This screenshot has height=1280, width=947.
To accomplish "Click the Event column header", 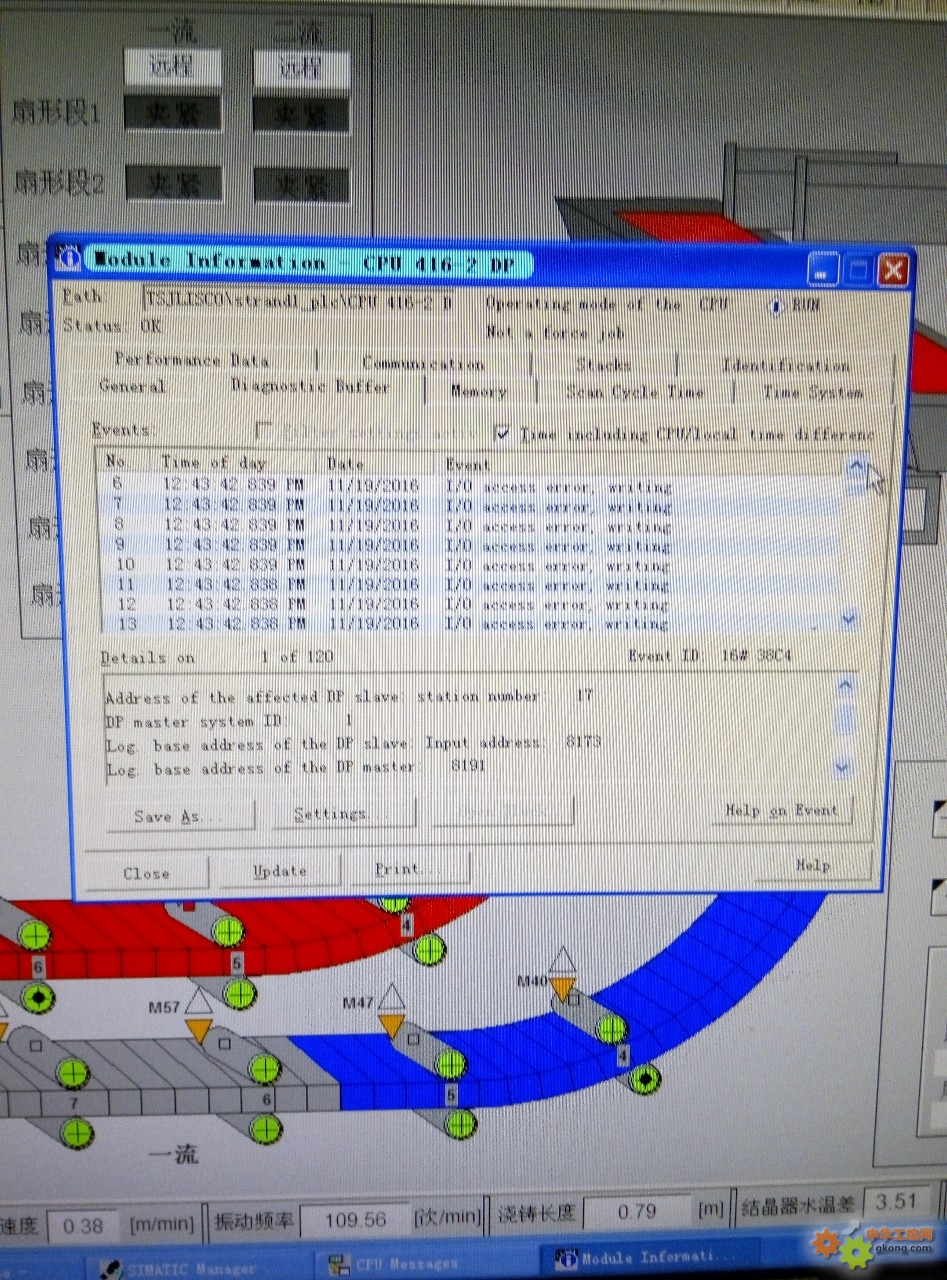I will [x=468, y=464].
